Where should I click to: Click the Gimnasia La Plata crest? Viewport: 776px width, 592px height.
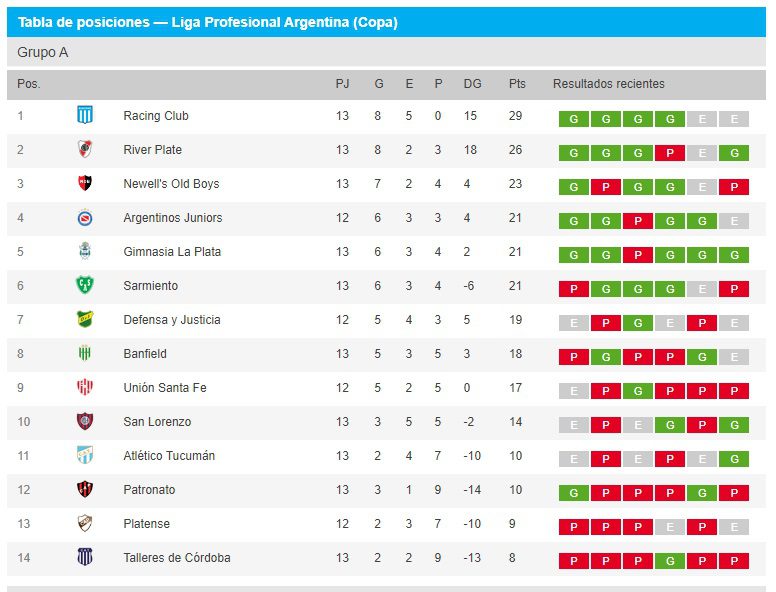click(85, 252)
